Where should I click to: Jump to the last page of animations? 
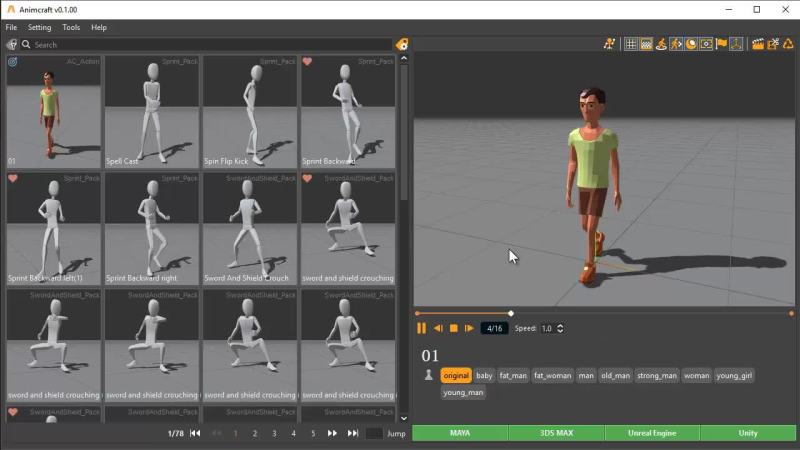click(x=353, y=433)
